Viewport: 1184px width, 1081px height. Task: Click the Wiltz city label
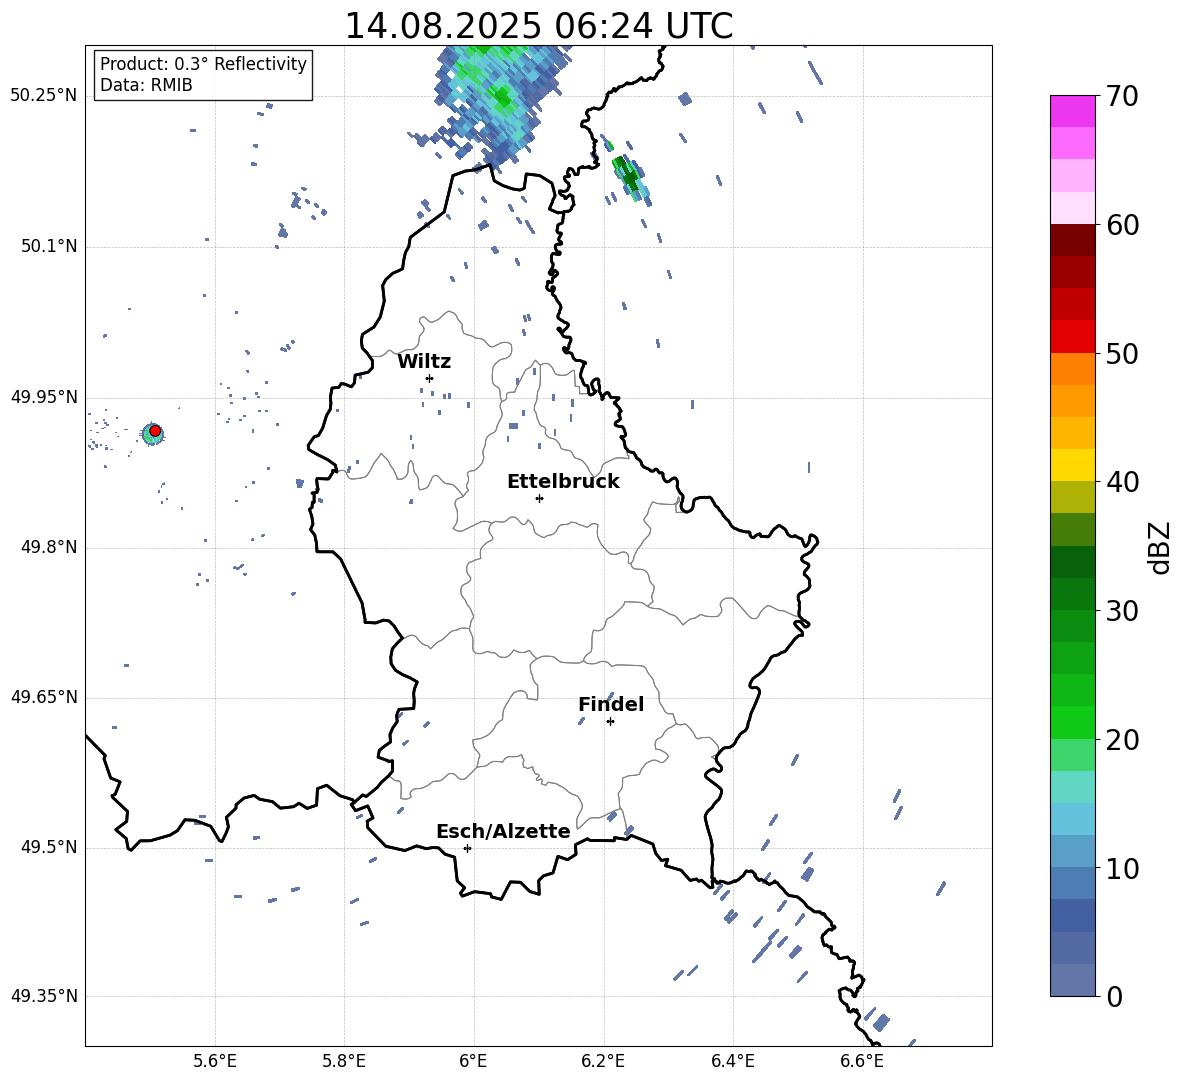pos(424,362)
